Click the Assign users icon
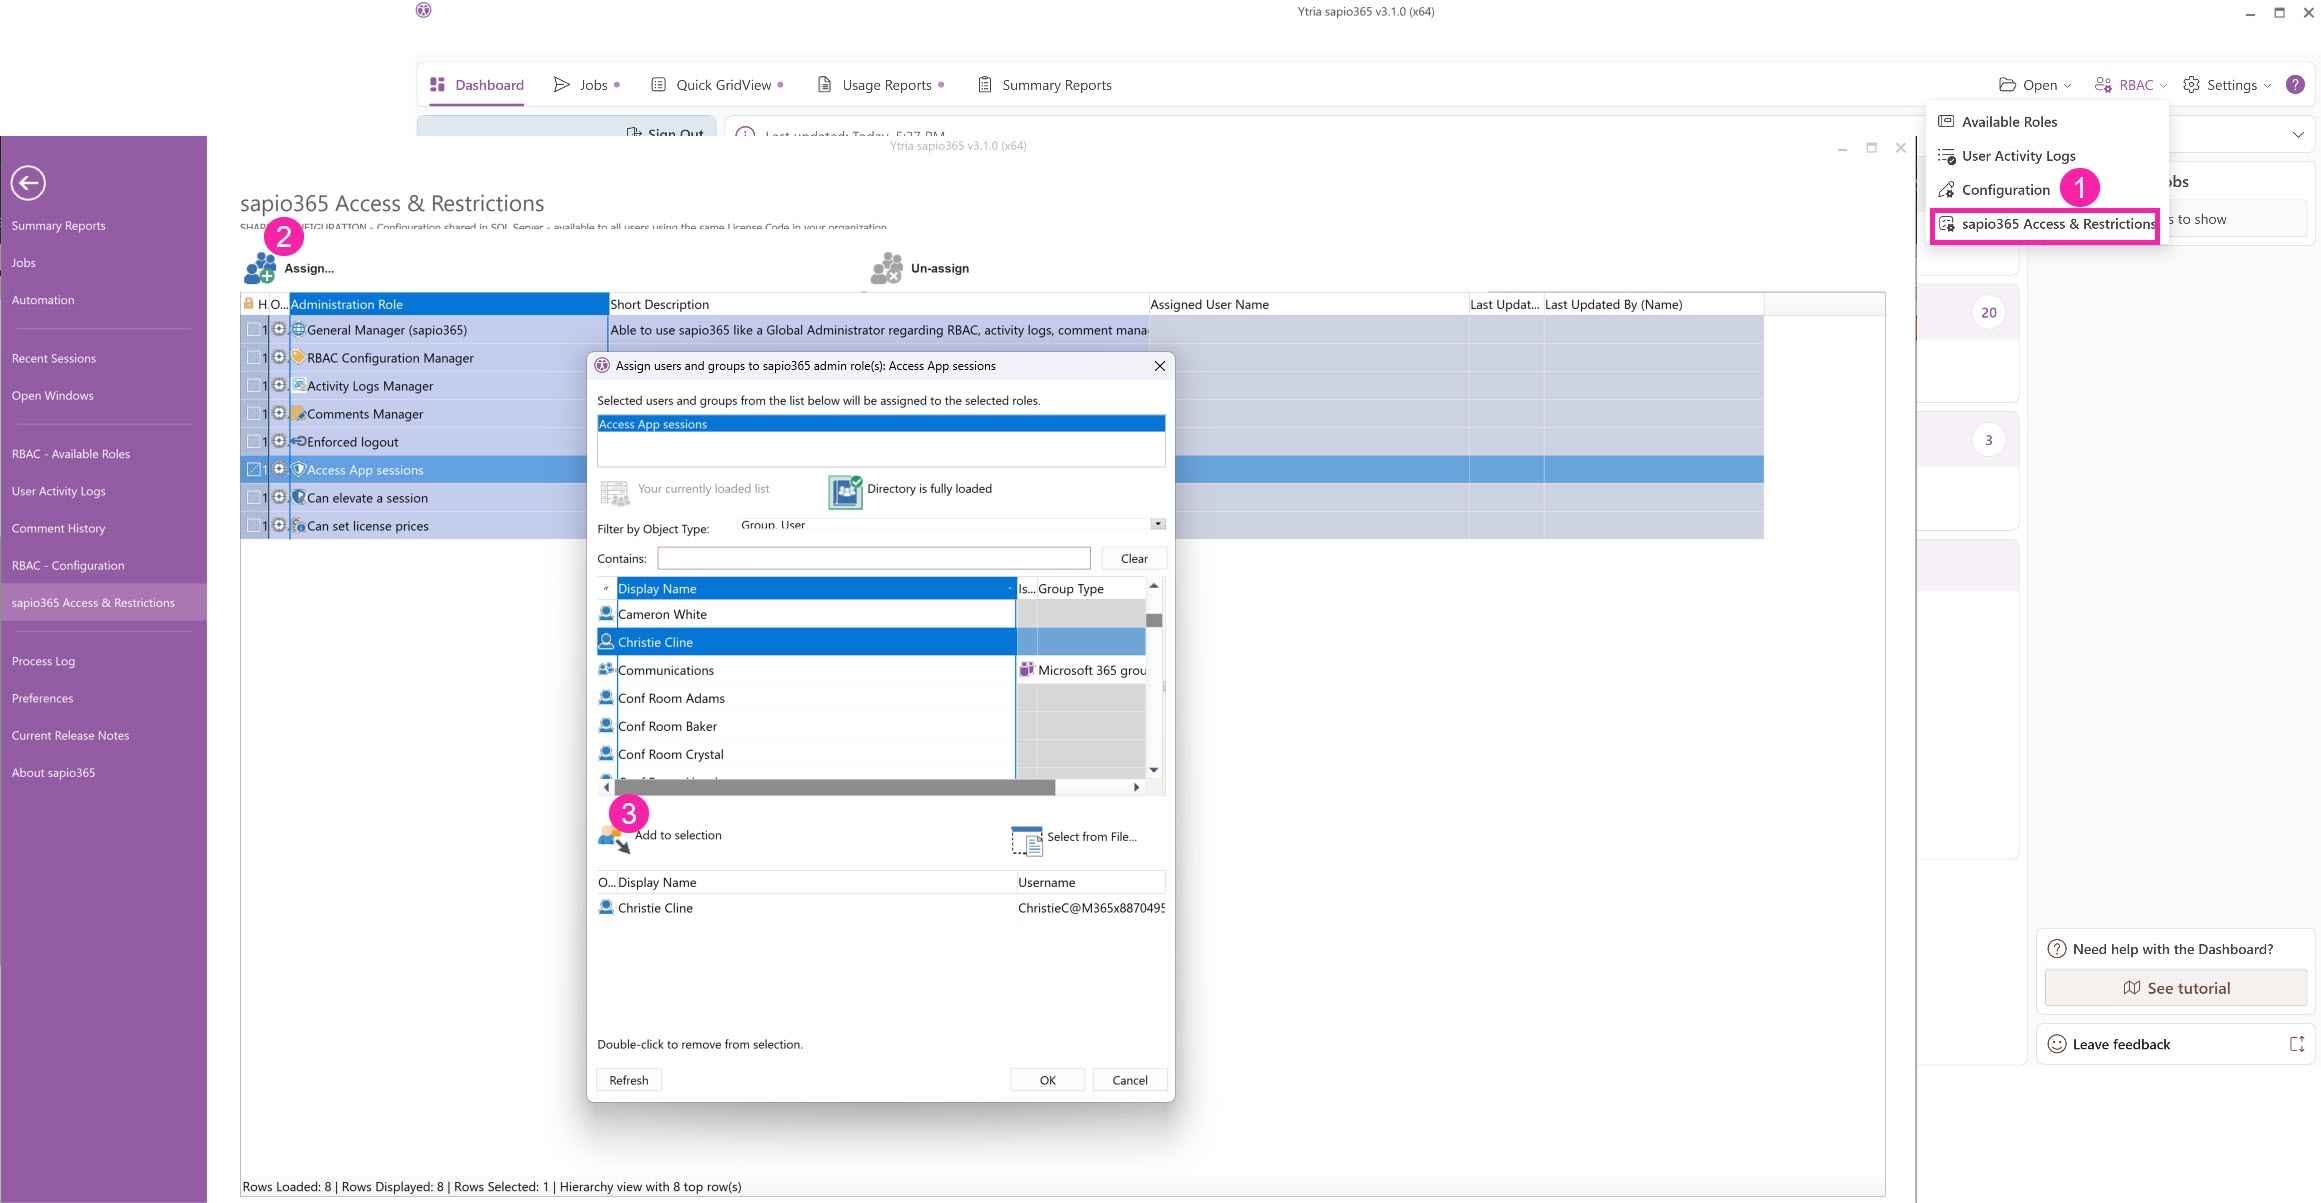Viewport: 2321px width, 1203px height. pyautogui.click(x=260, y=268)
